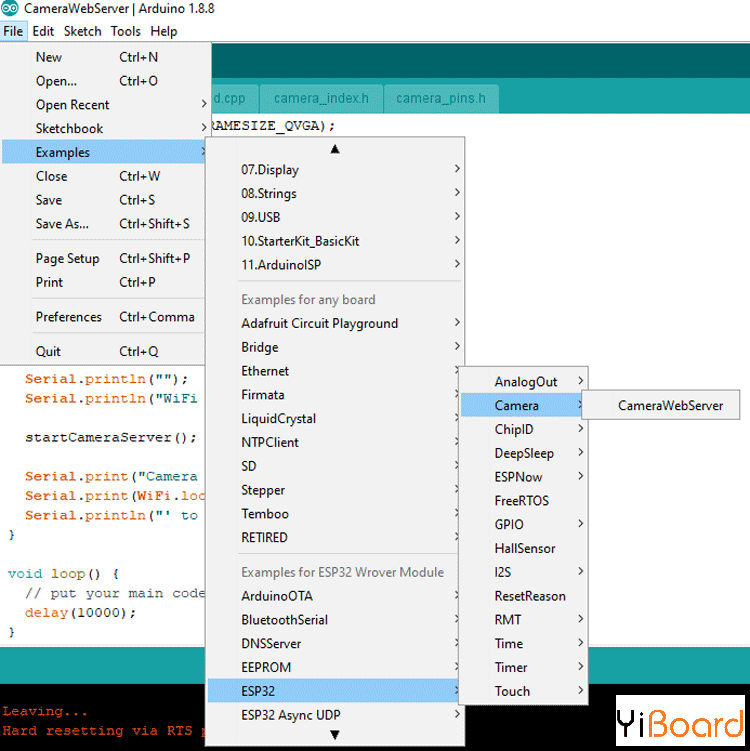Expand the Bridge examples
The width and height of the screenshot is (750, 751).
pyautogui.click(x=335, y=347)
